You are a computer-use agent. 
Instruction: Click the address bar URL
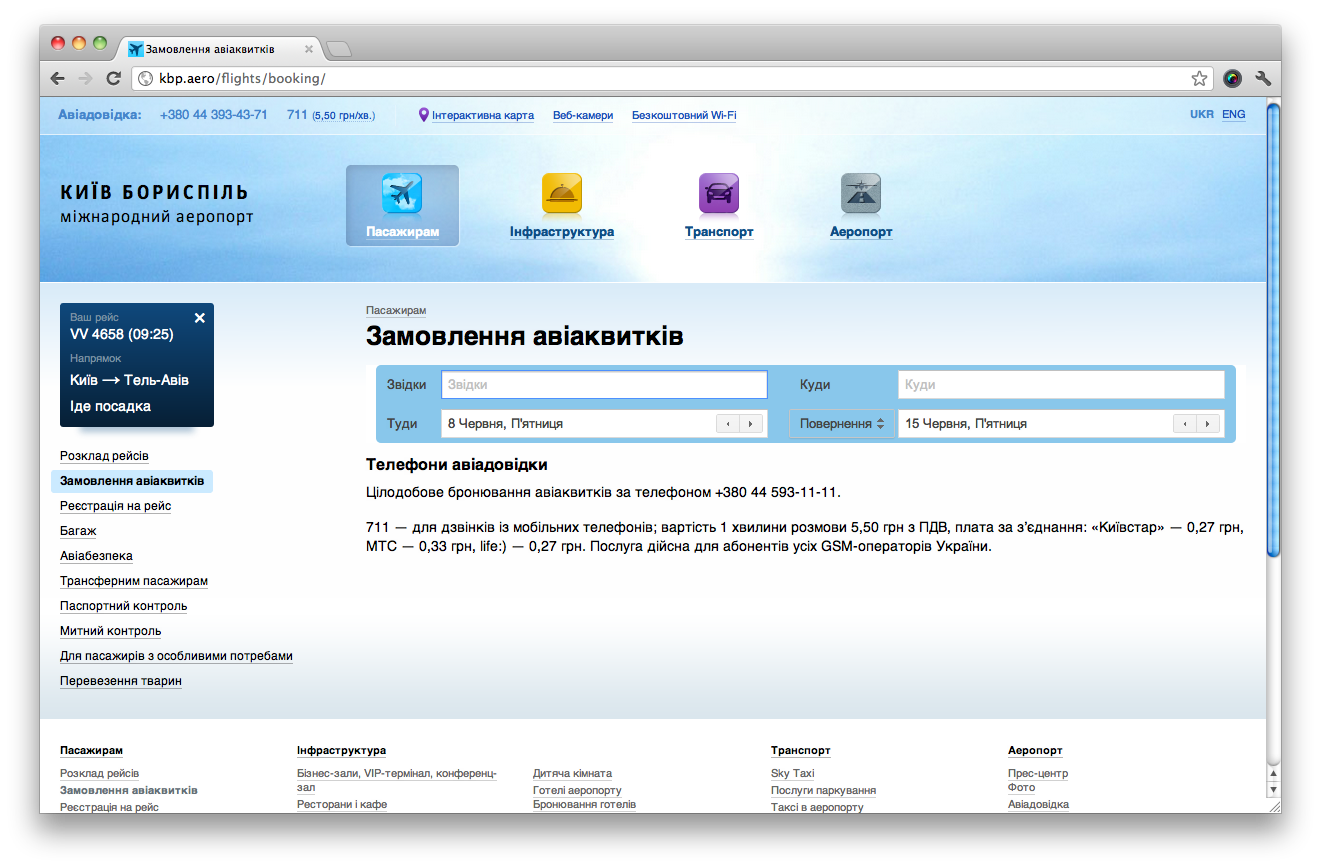coord(242,78)
